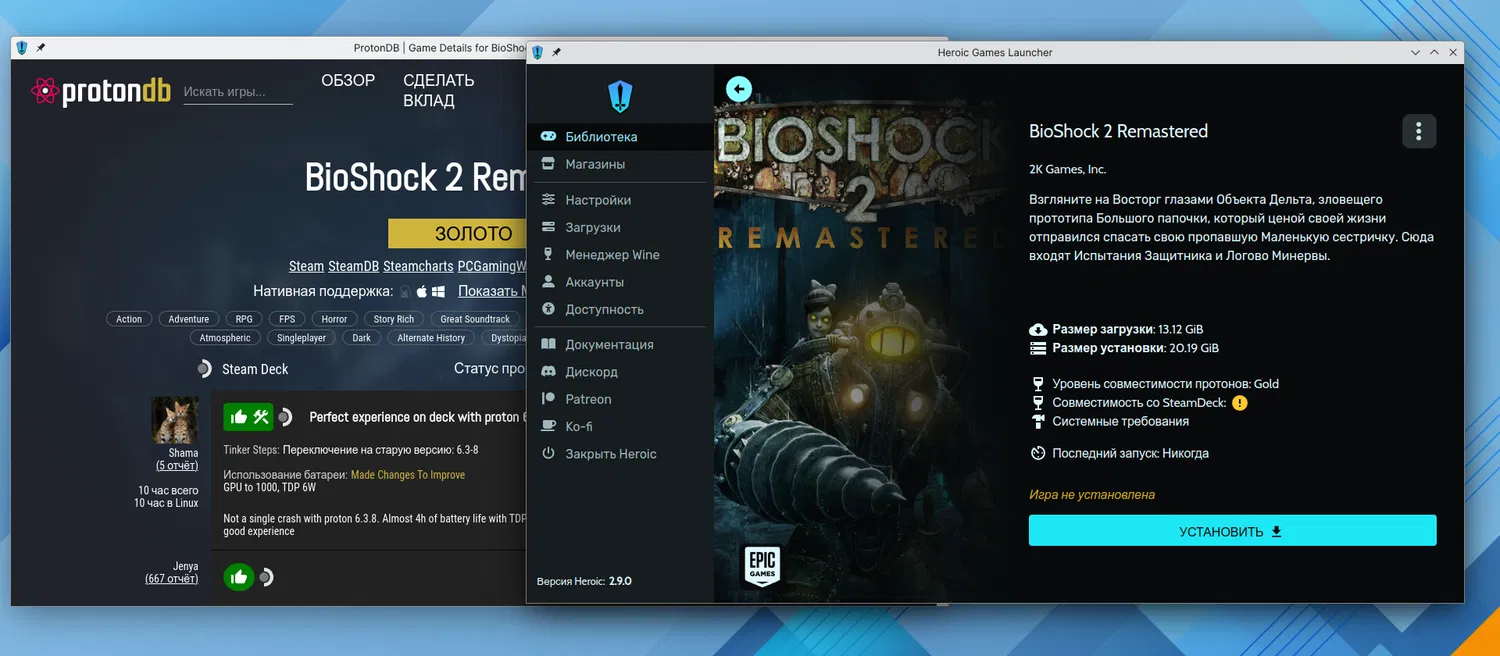Image resolution: width=1500 pixels, height=656 pixels.
Task: Select the FPS tag
Action: tap(287, 319)
